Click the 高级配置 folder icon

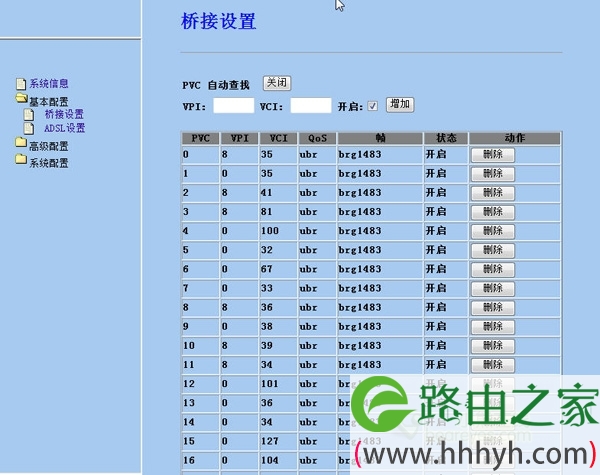(21, 143)
